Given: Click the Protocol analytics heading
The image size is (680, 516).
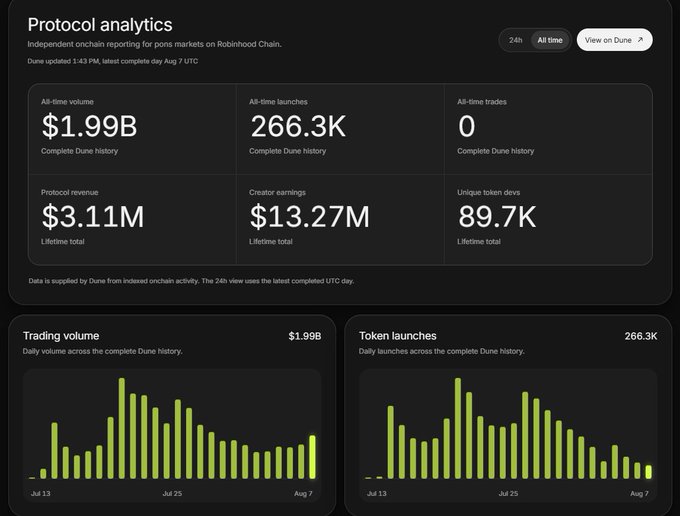Looking at the screenshot, I should coord(100,25).
